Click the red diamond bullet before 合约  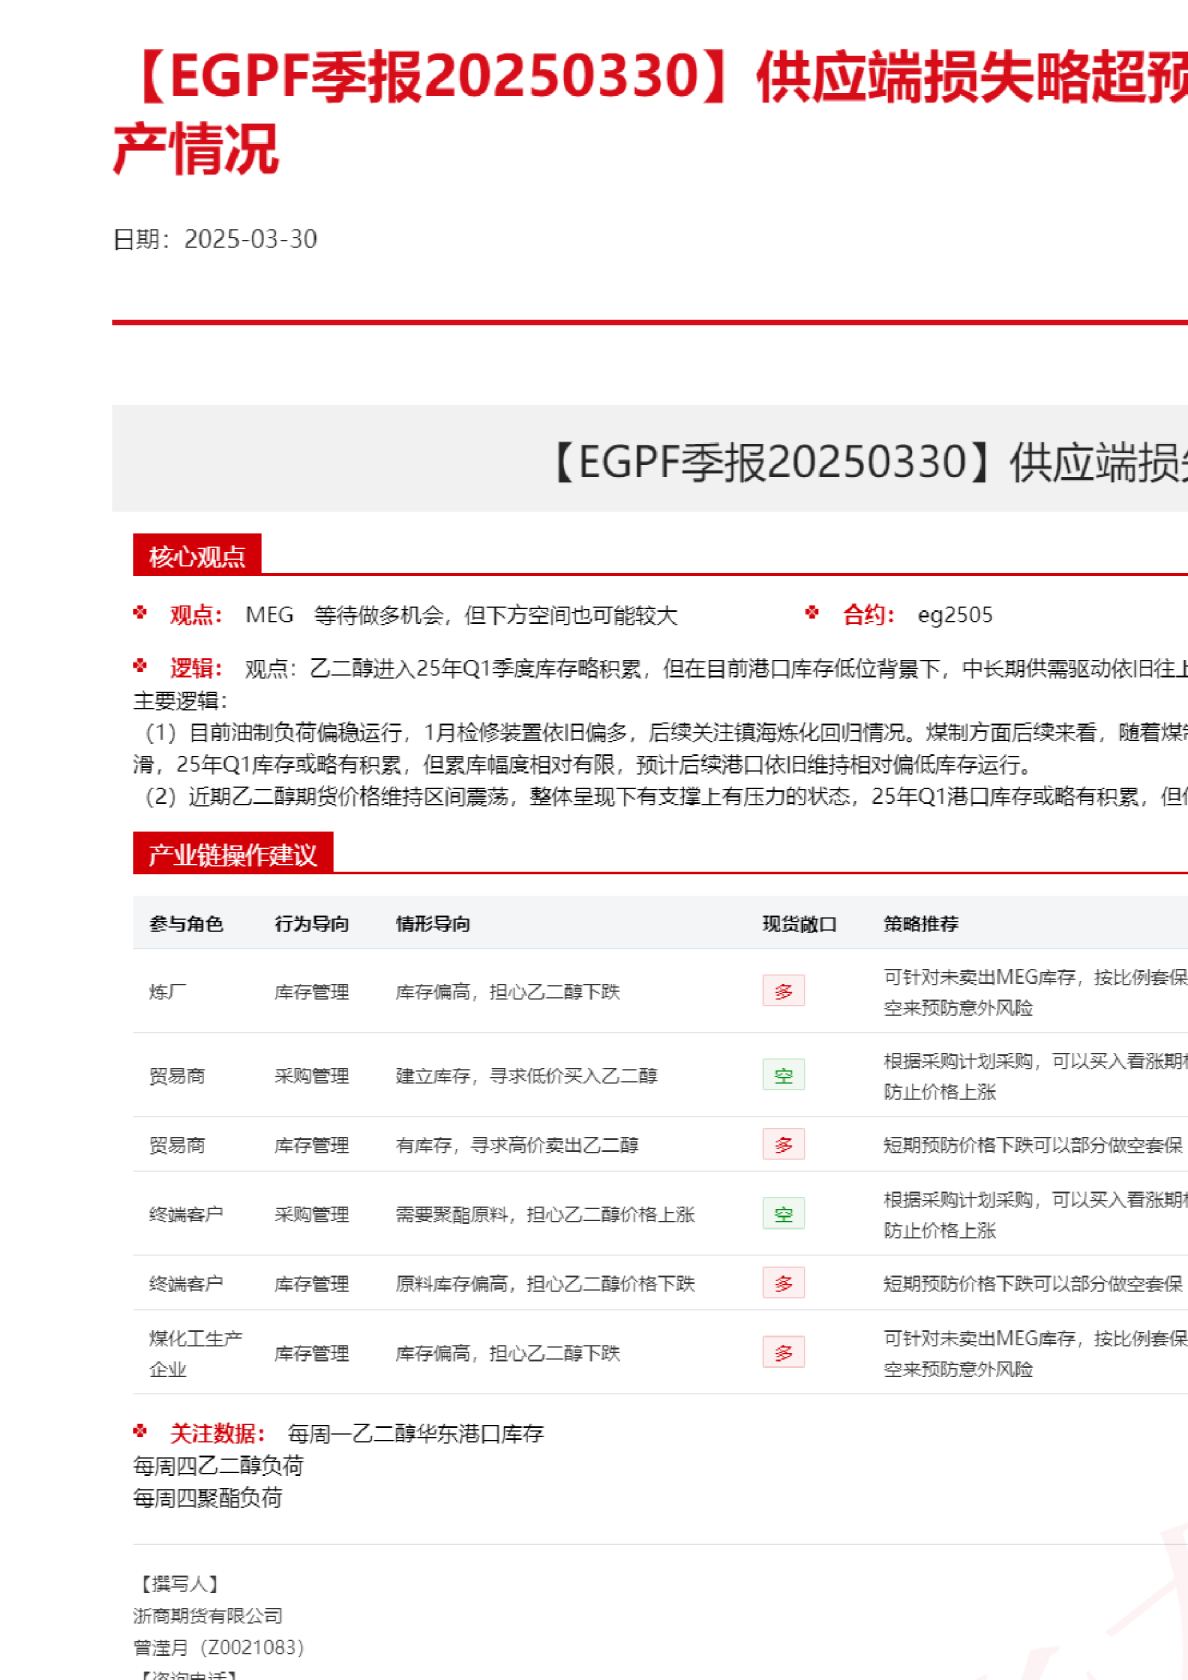pyautogui.click(x=812, y=613)
